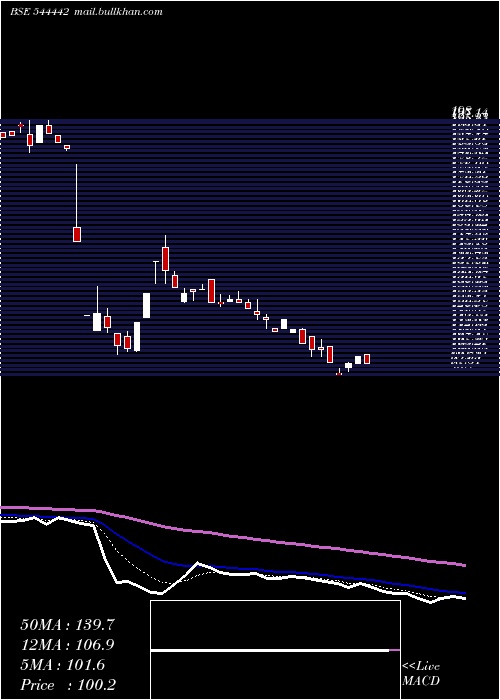The height and width of the screenshot is (700, 500).
Task: Click the 5MA : 101.6 value
Action: tap(62, 665)
